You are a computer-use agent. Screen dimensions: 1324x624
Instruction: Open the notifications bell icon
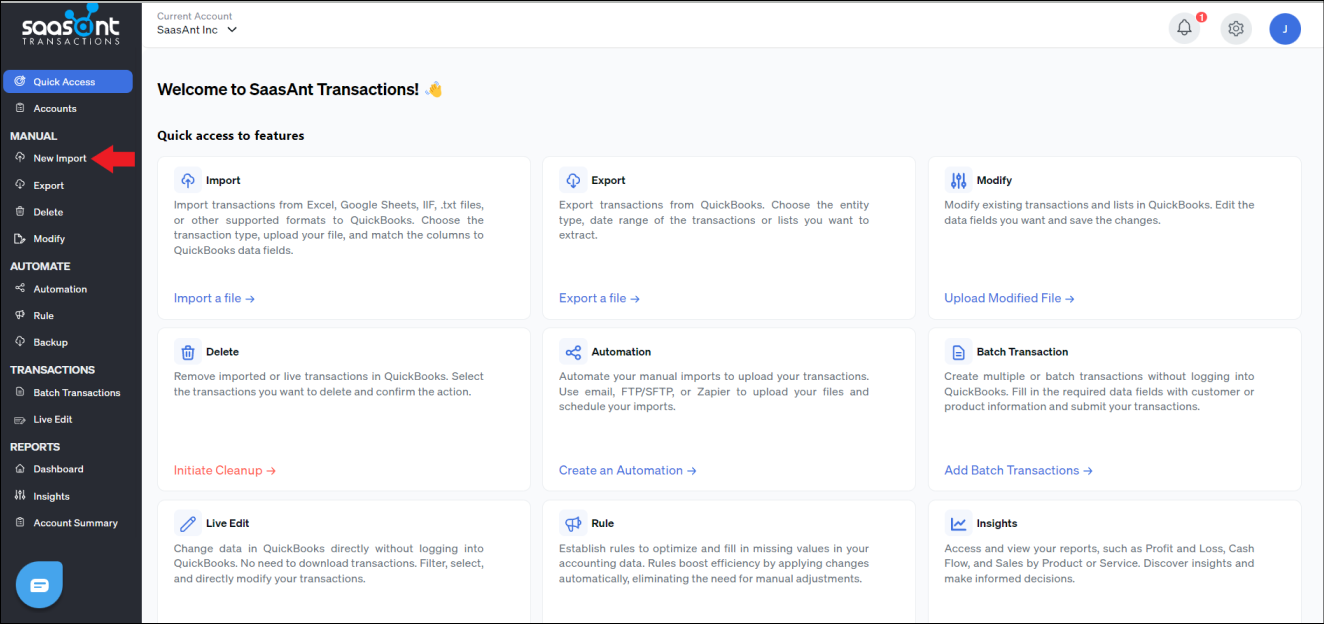click(1185, 29)
